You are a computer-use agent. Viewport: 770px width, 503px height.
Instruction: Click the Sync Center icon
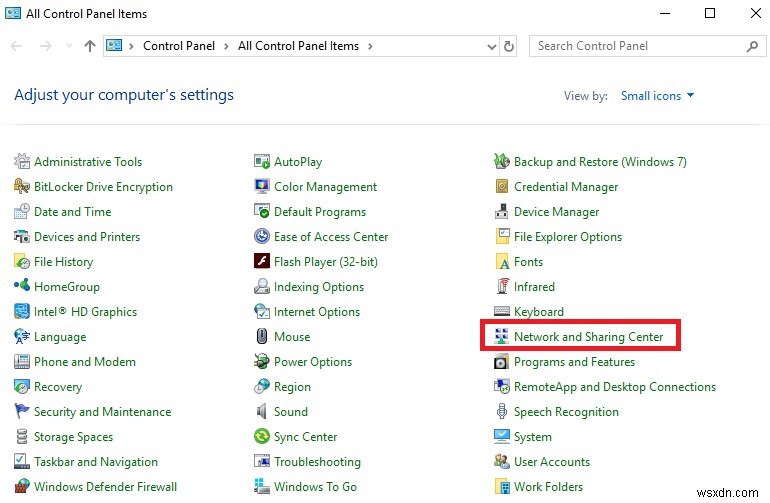[x=262, y=437]
